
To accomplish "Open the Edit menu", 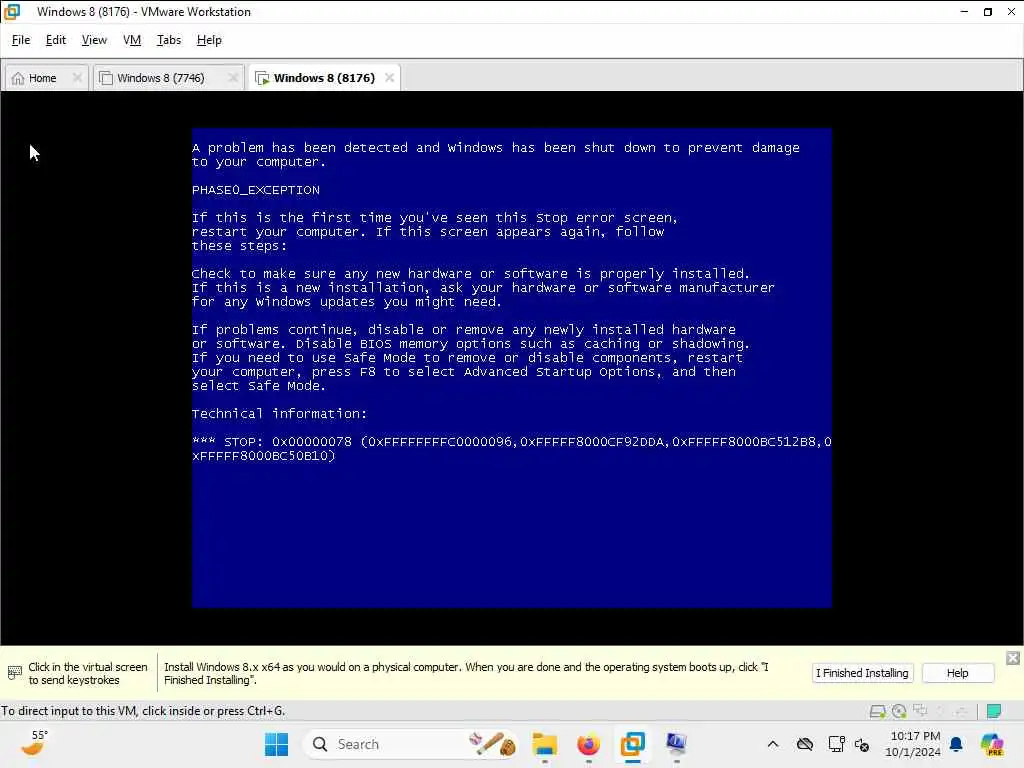I will (56, 40).
